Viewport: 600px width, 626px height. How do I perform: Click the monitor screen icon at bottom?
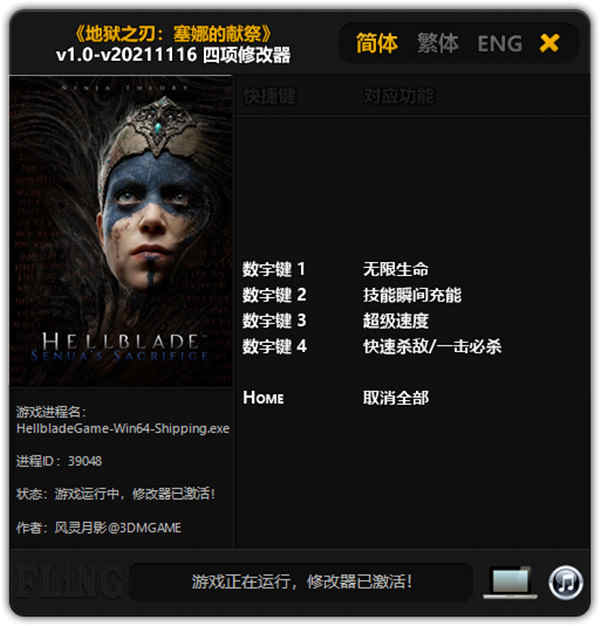point(510,582)
